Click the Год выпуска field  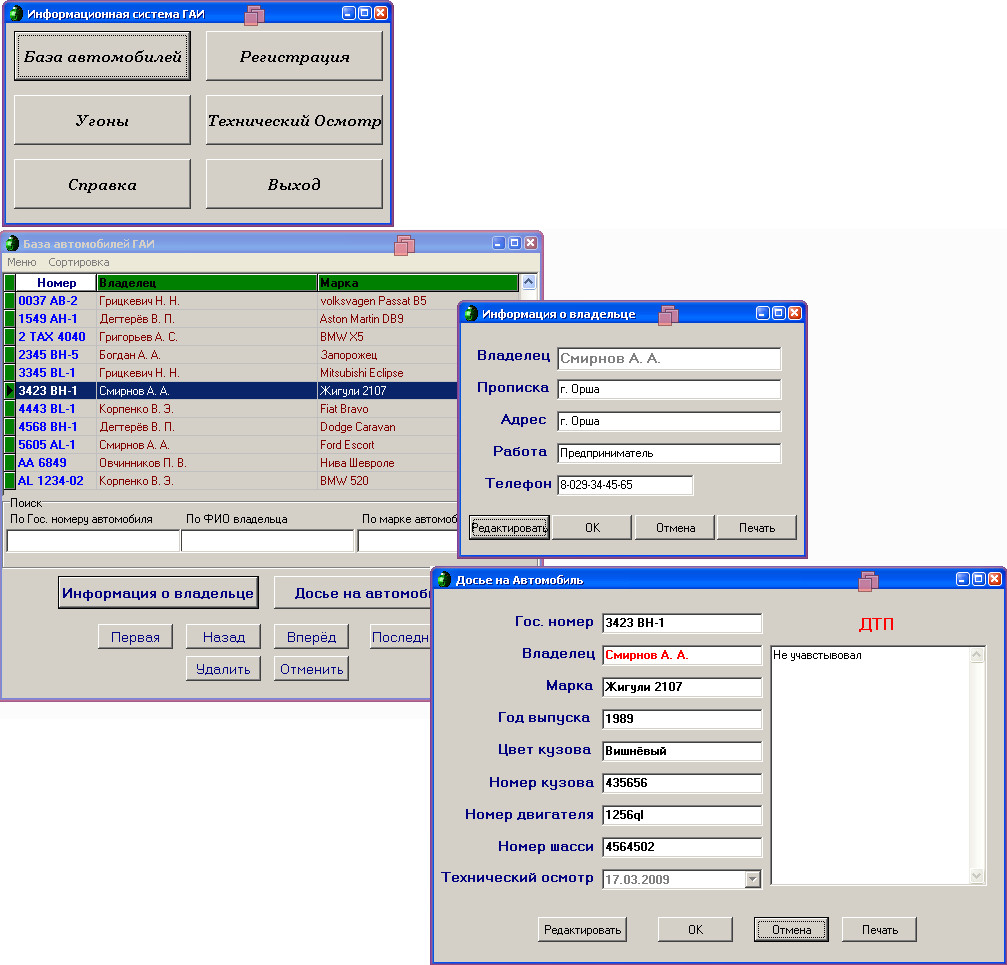point(682,719)
